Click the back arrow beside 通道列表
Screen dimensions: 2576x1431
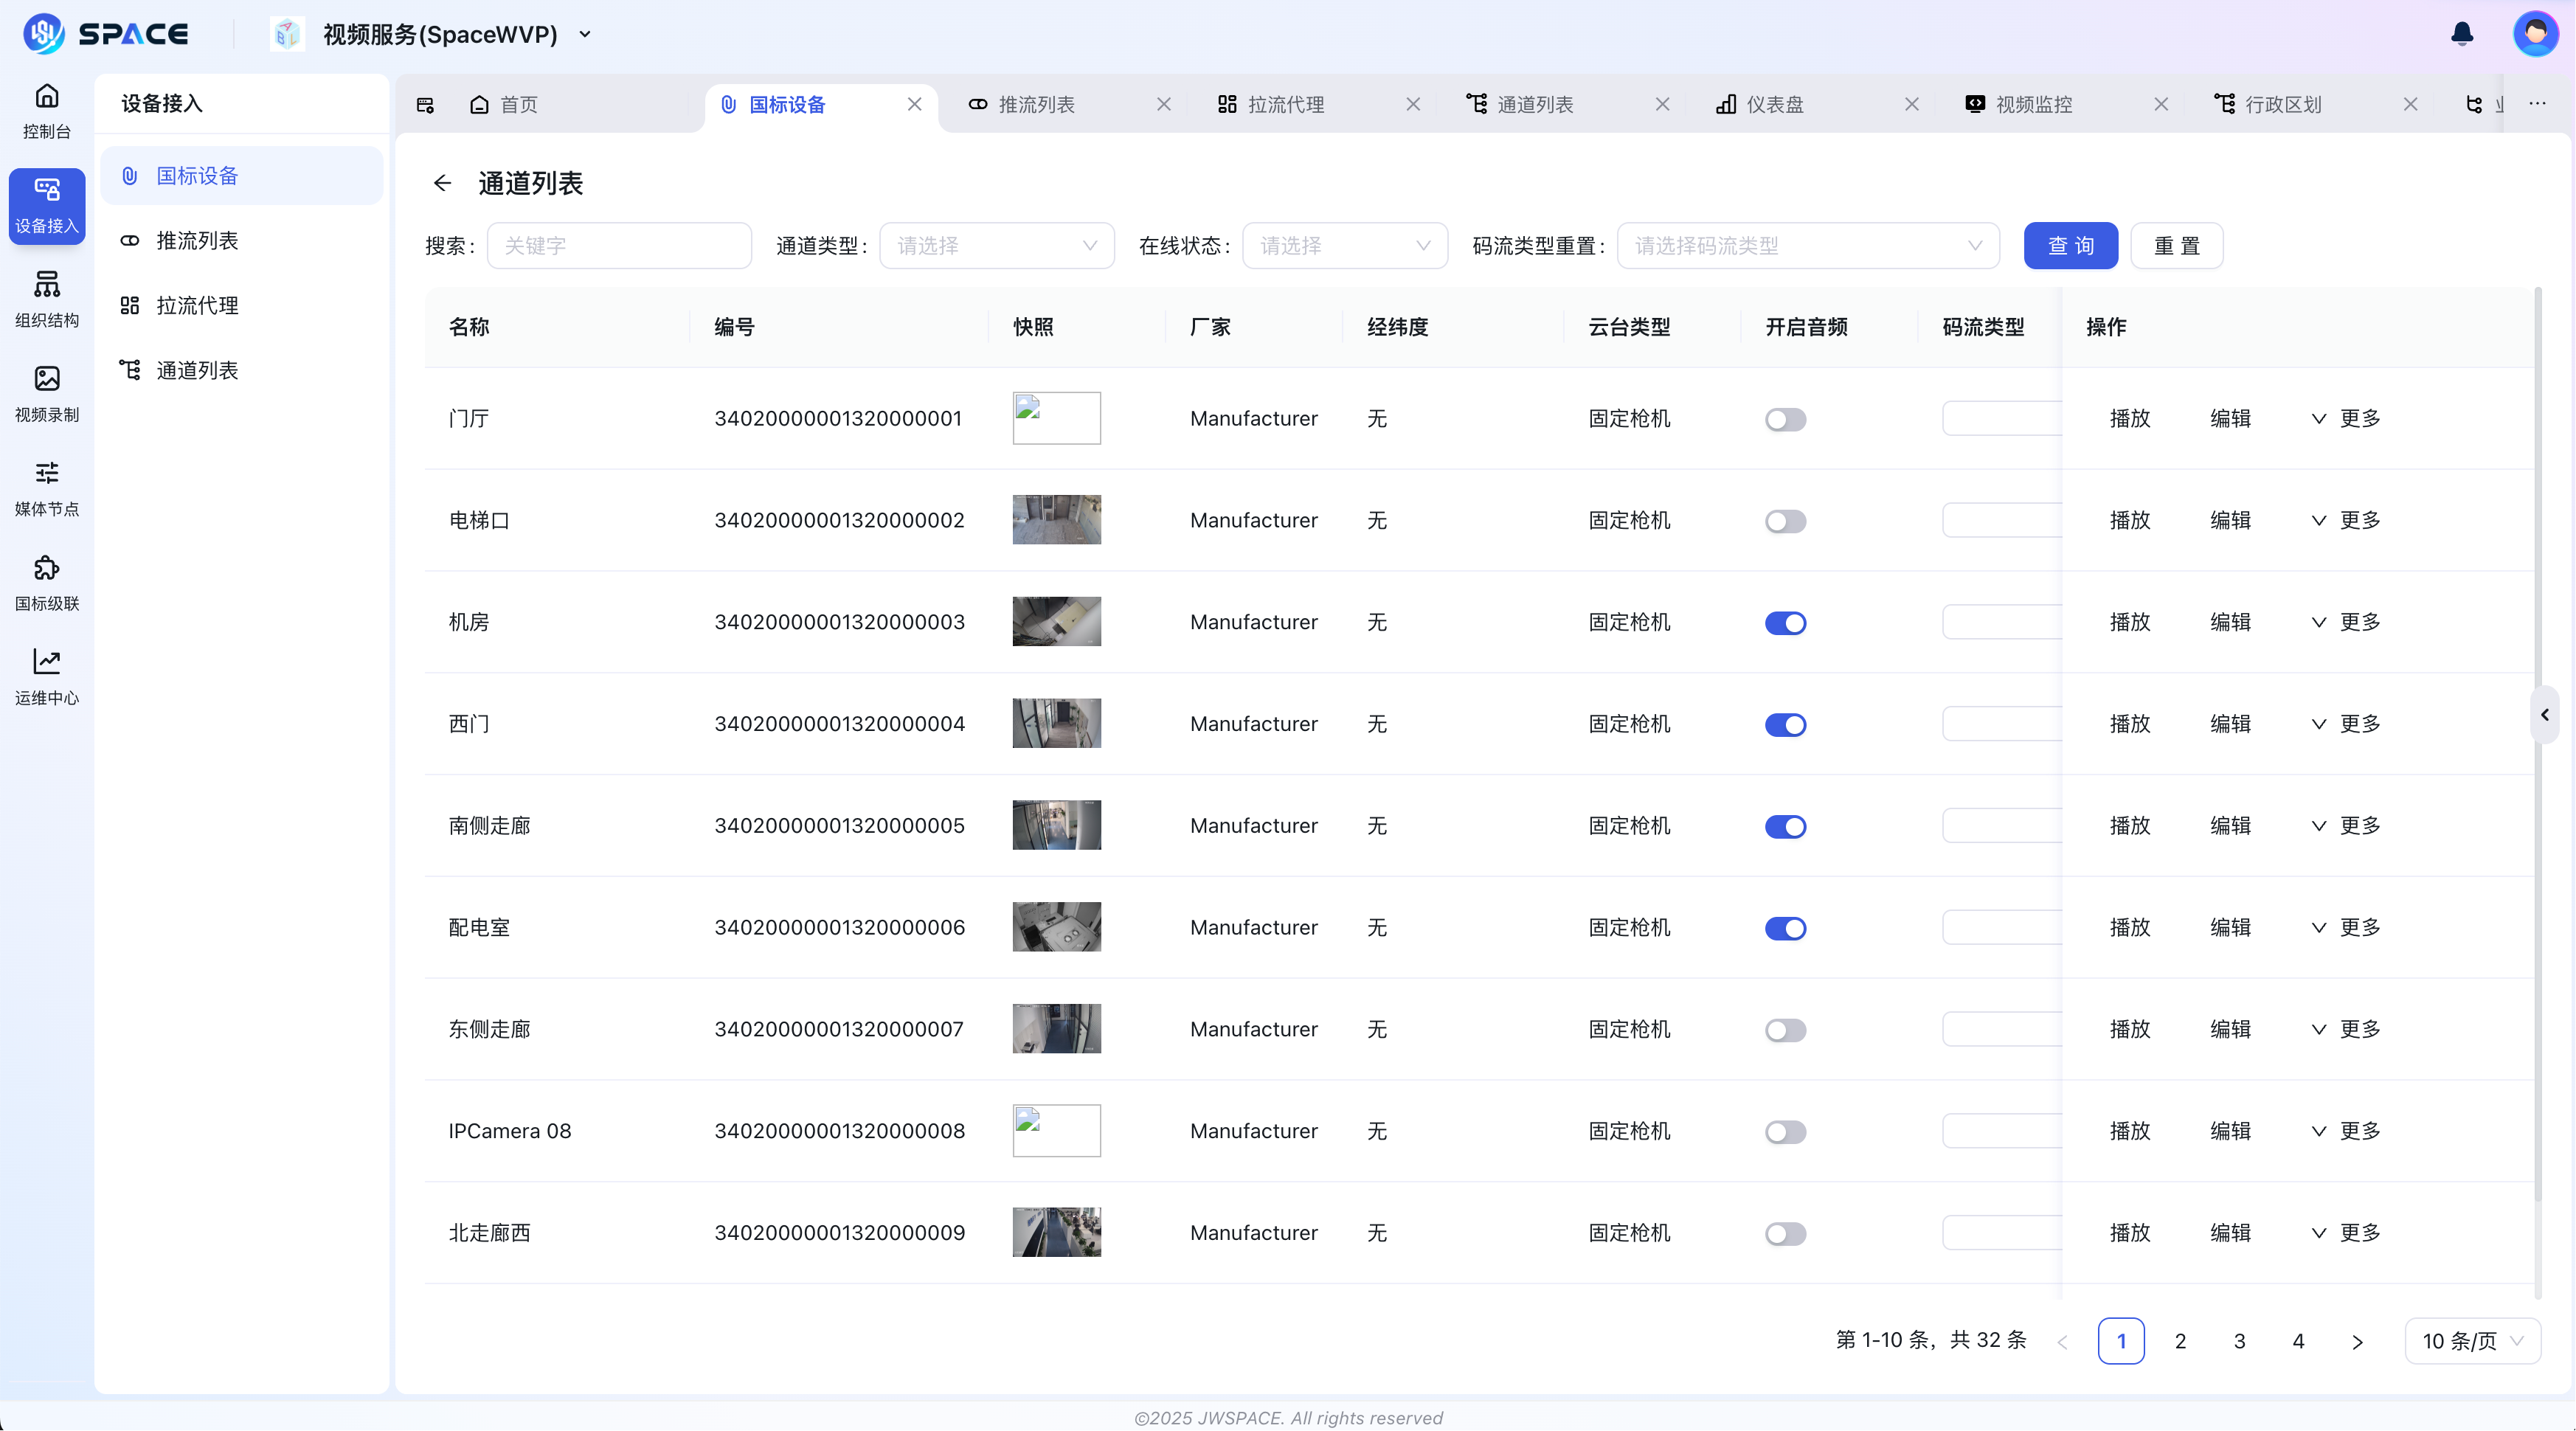point(442,183)
